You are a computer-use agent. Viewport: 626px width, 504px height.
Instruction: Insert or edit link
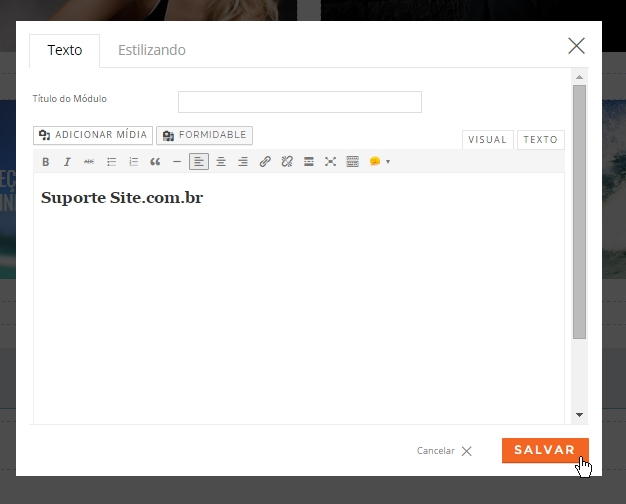point(265,162)
